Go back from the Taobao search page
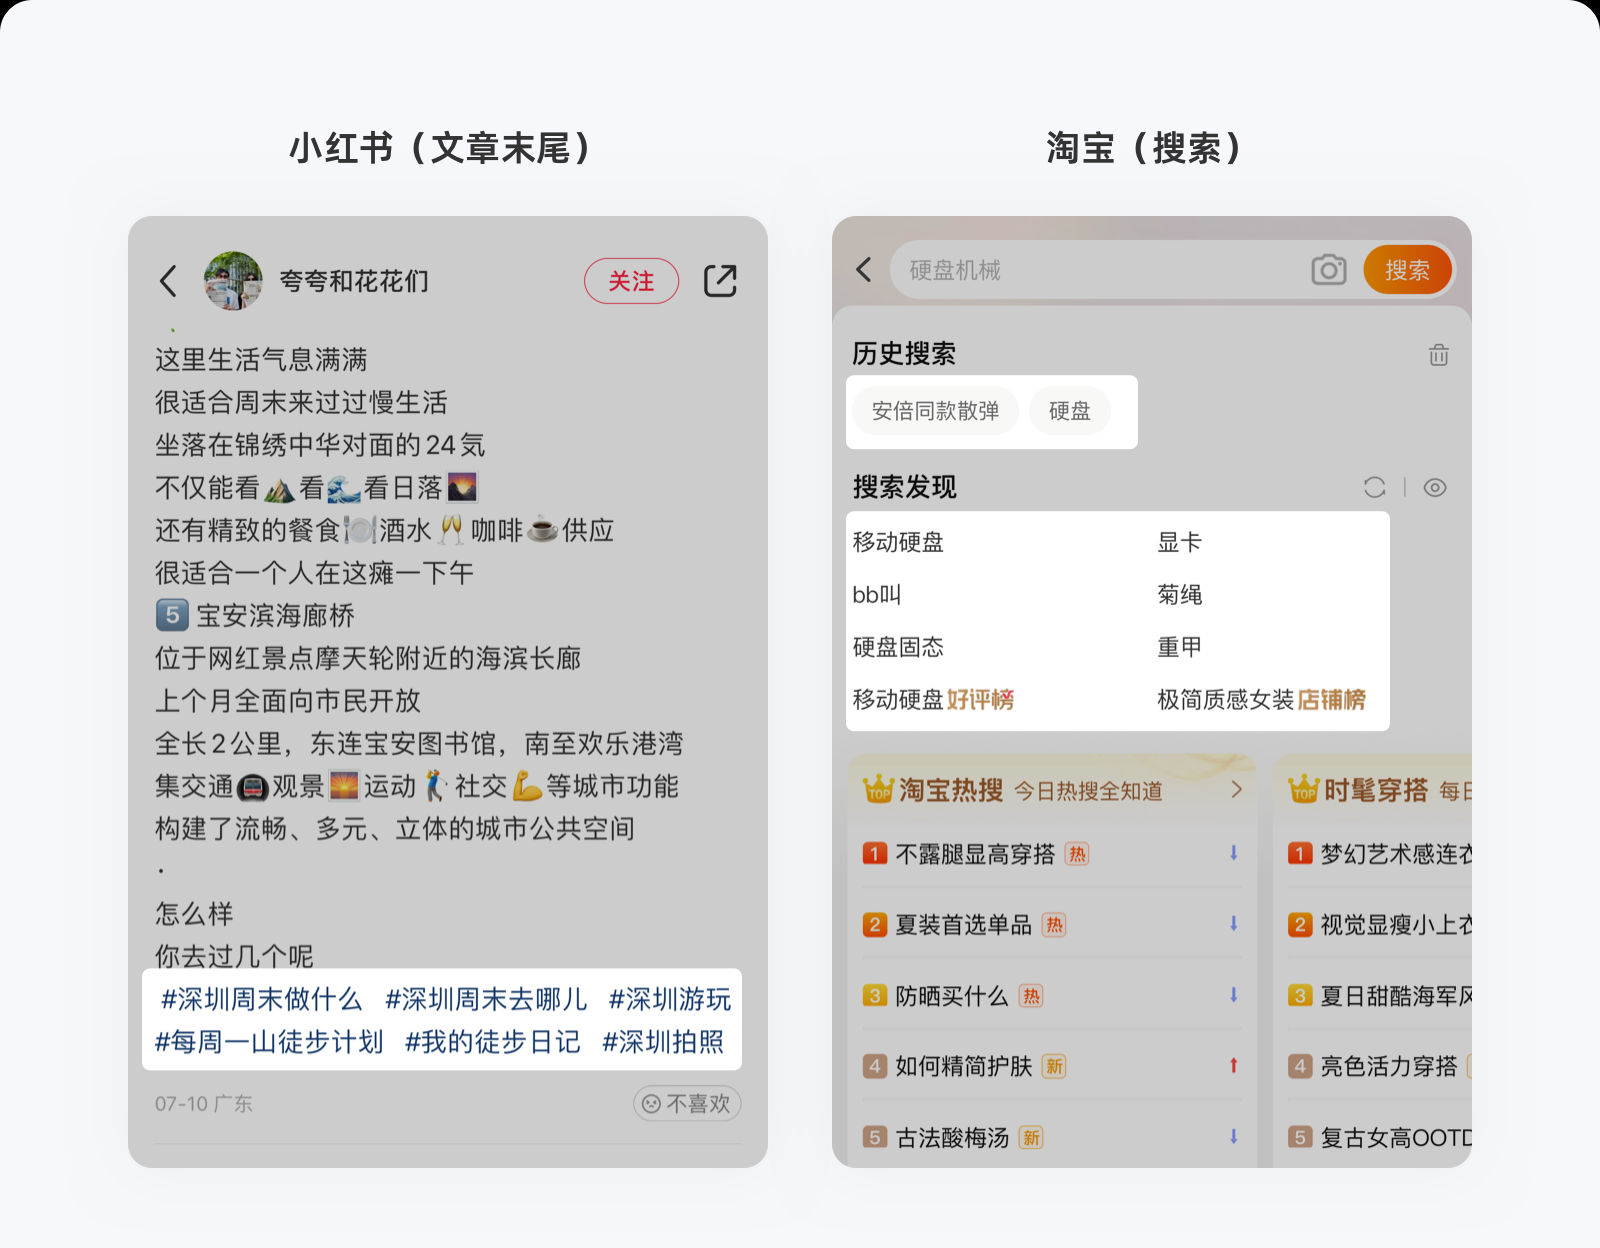Image resolution: width=1600 pixels, height=1248 pixels. point(864,270)
